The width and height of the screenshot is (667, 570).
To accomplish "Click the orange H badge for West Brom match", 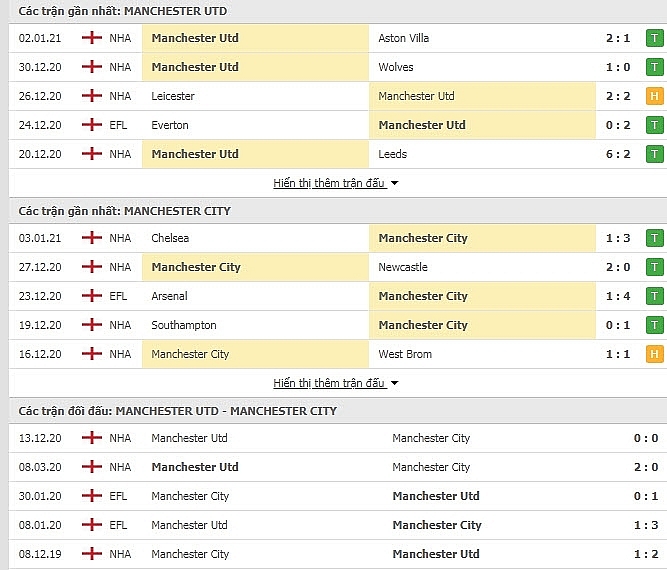I will [655, 354].
